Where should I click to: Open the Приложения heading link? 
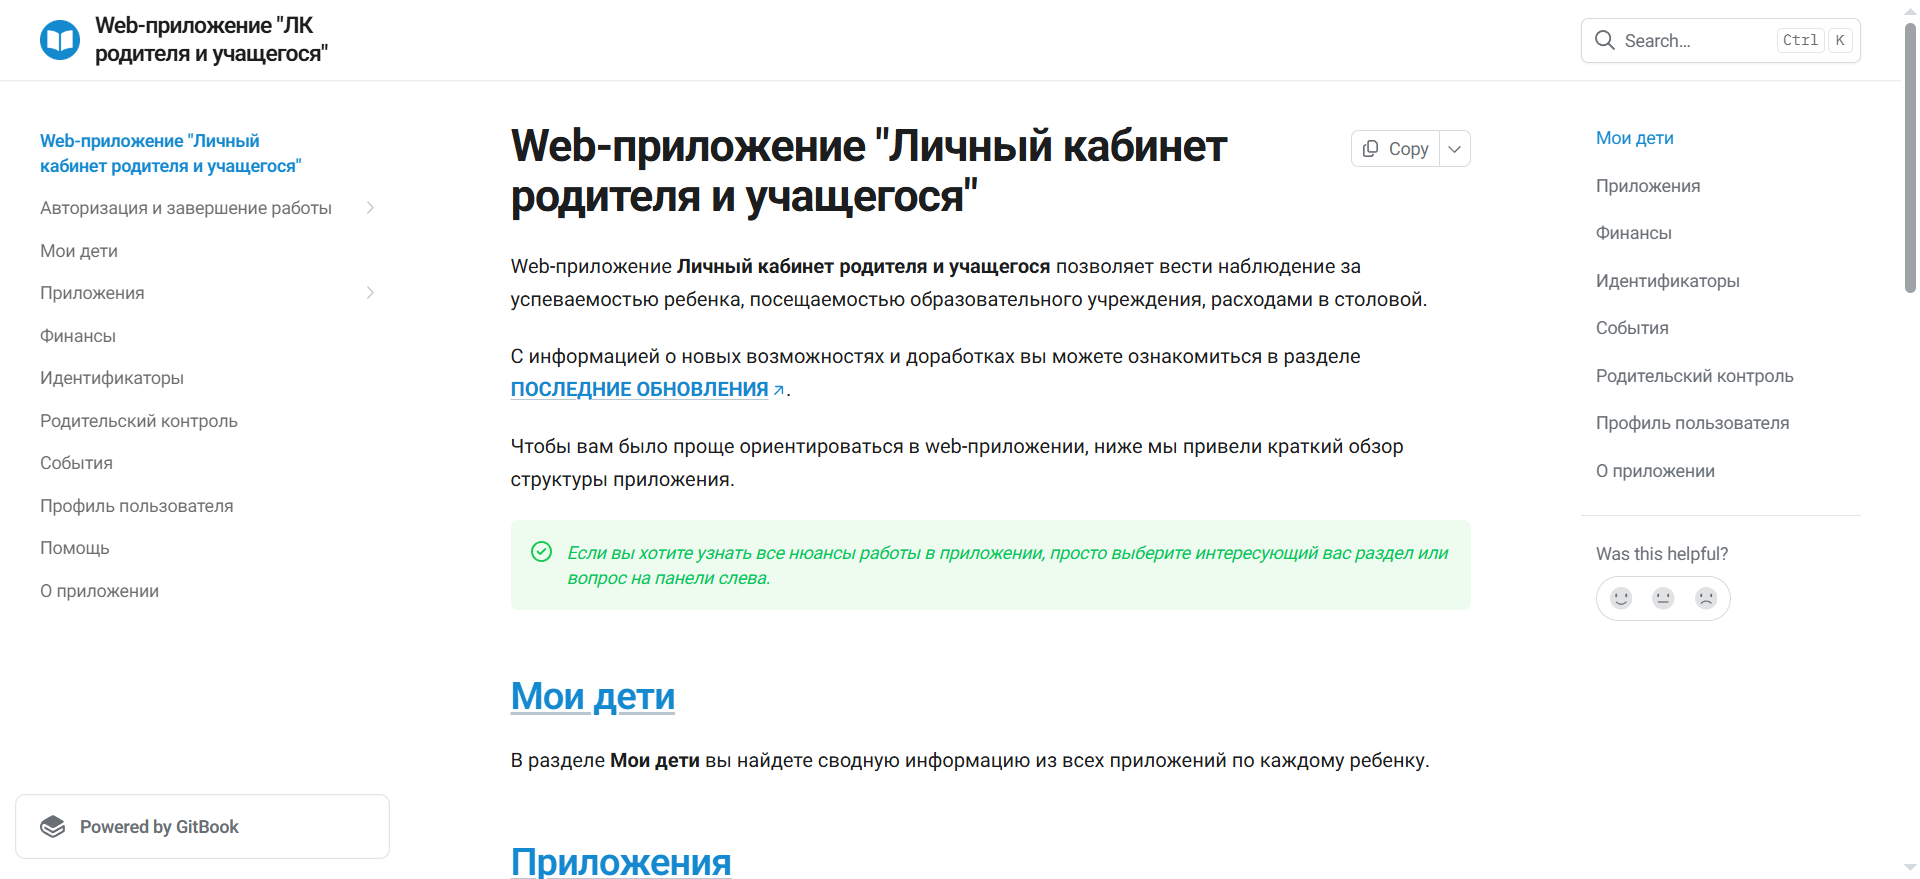pyautogui.click(x=621, y=861)
